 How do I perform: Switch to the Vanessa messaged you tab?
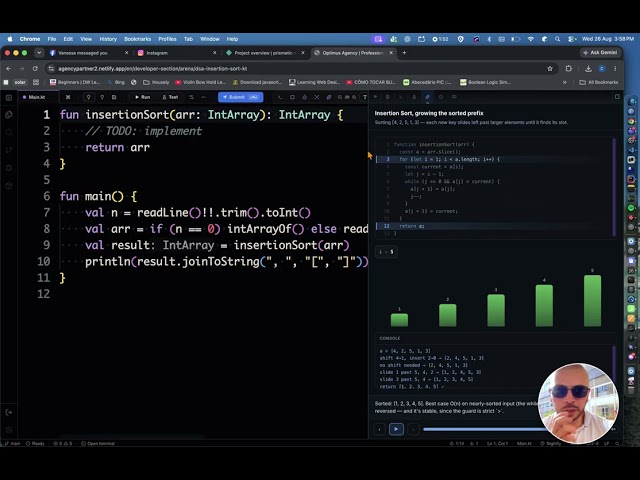(x=88, y=53)
